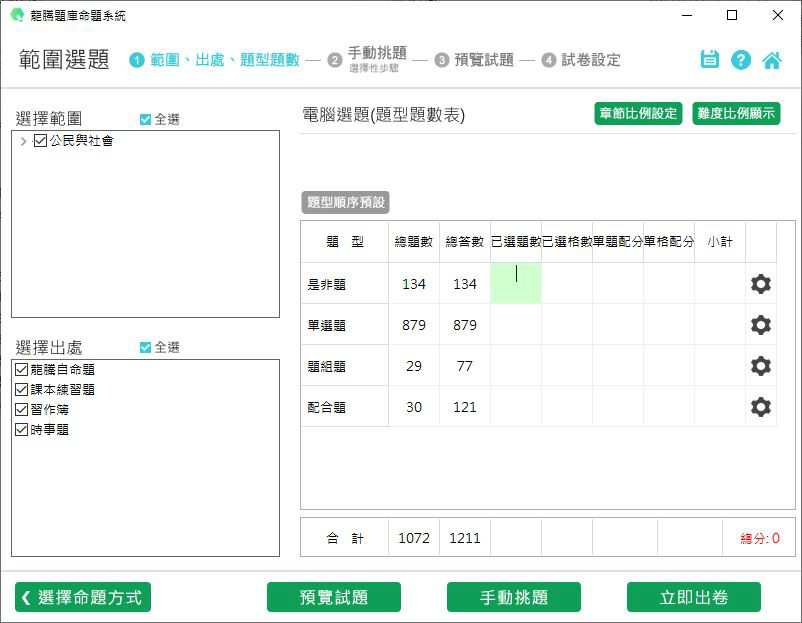802x623 pixels.
Task: Uncheck 時事題 source checkbox
Action: point(21,430)
